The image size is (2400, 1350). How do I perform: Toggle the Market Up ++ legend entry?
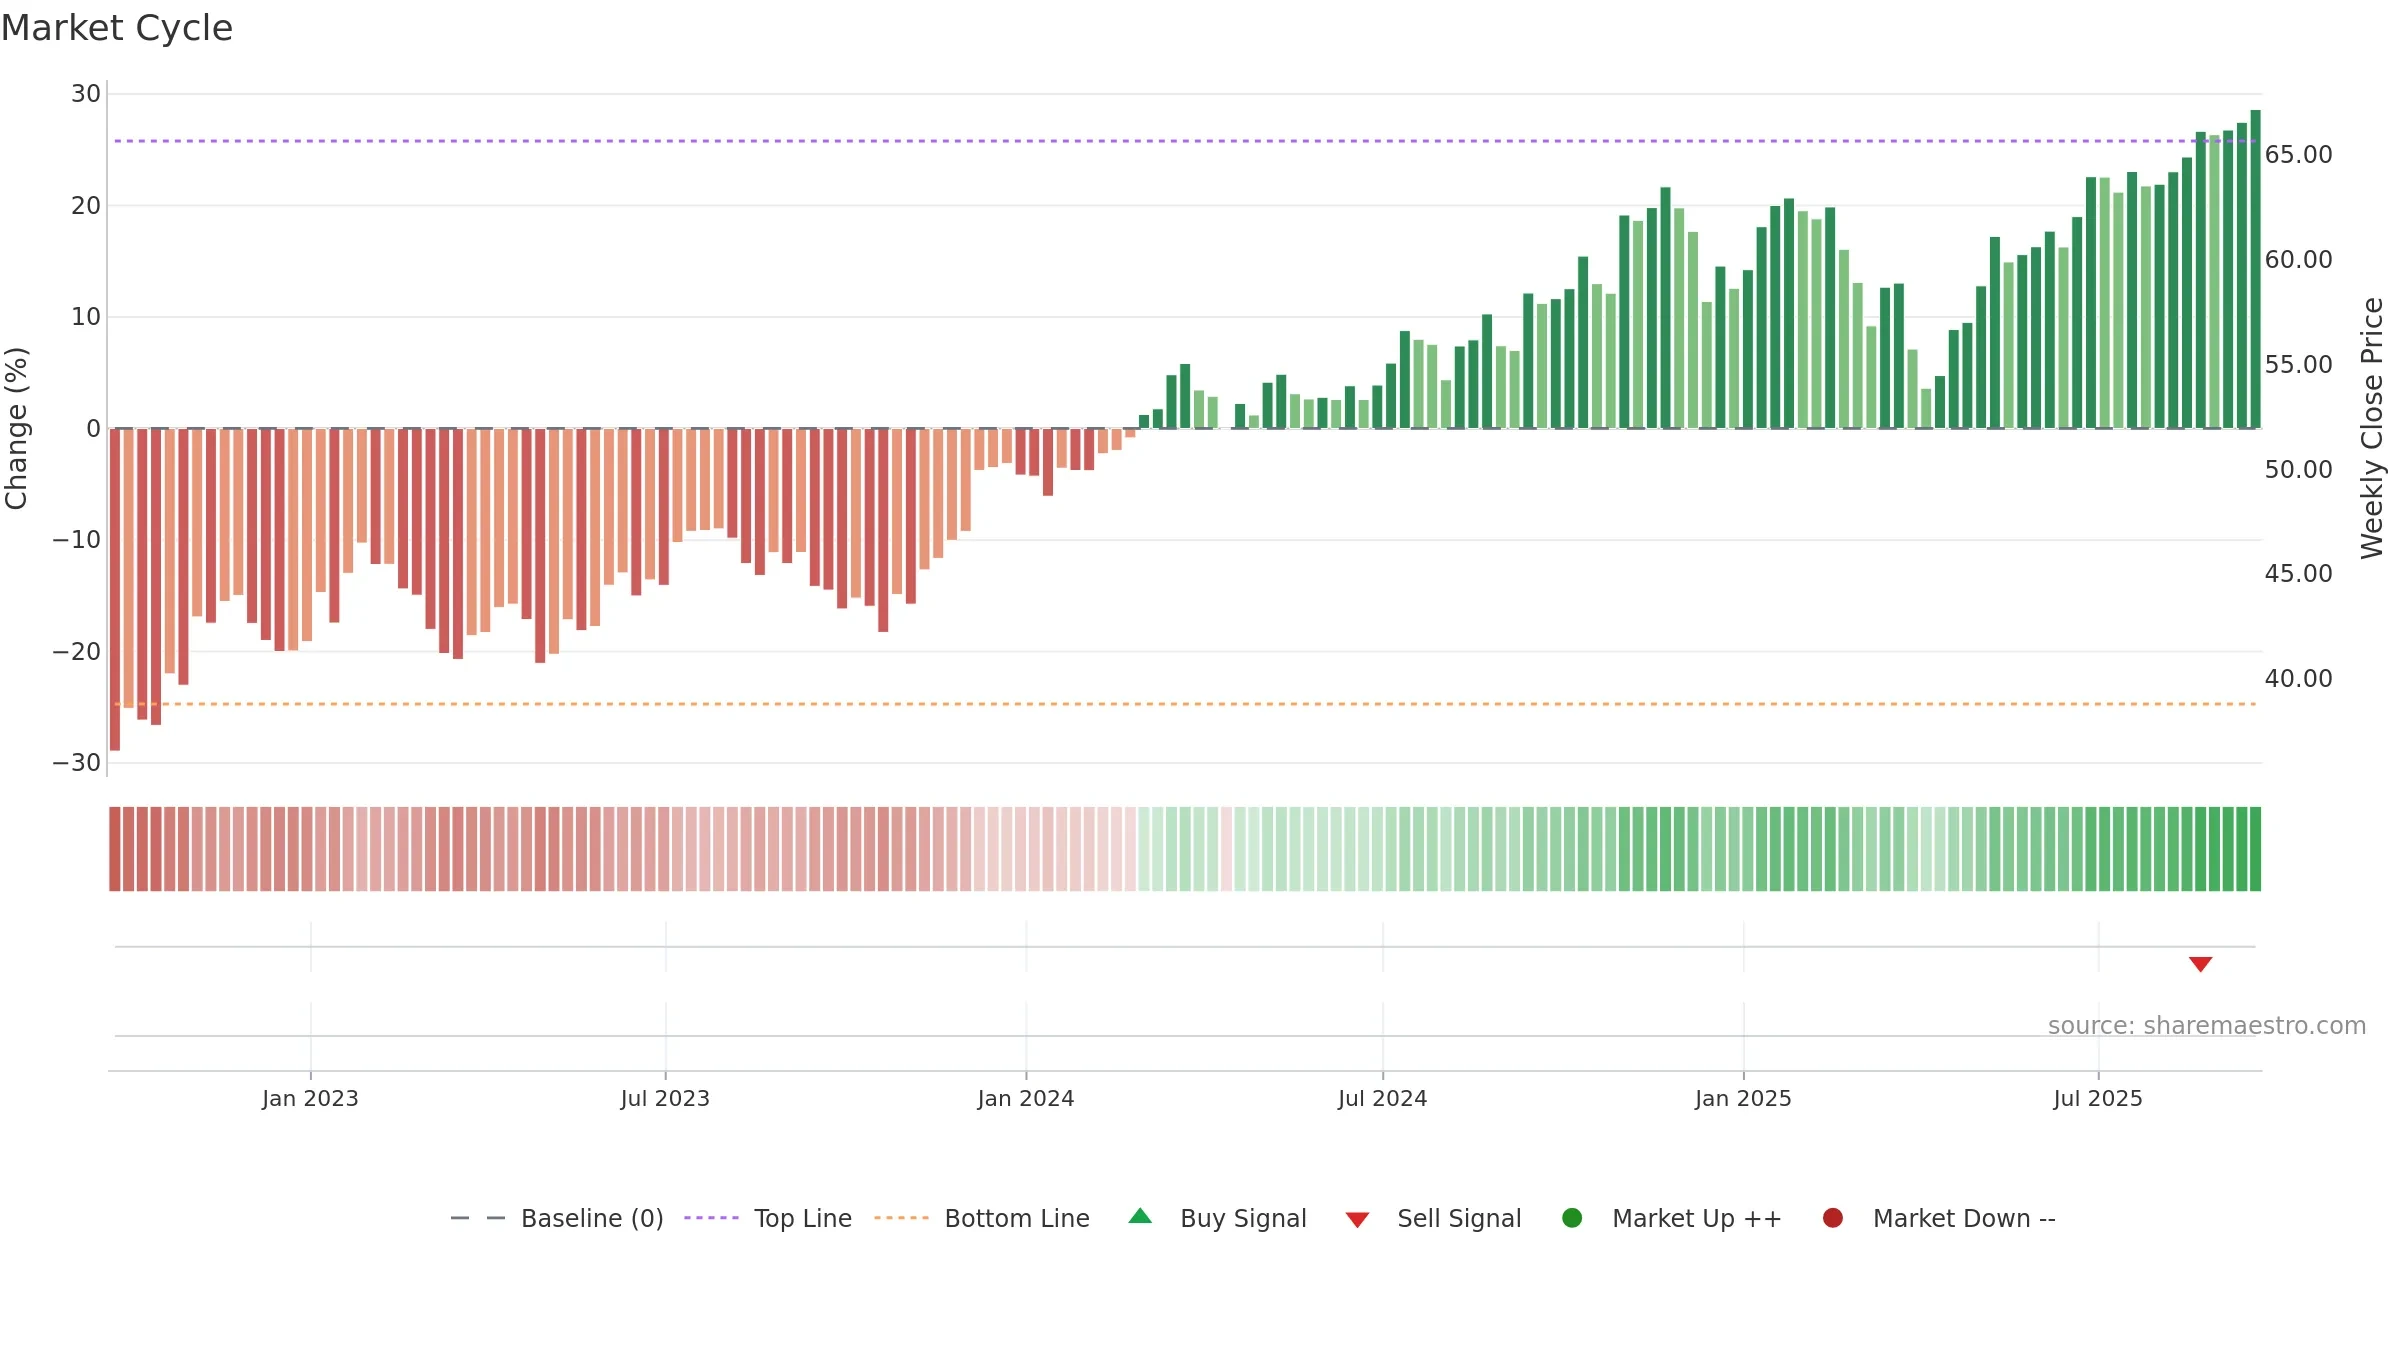click(x=1671, y=1218)
